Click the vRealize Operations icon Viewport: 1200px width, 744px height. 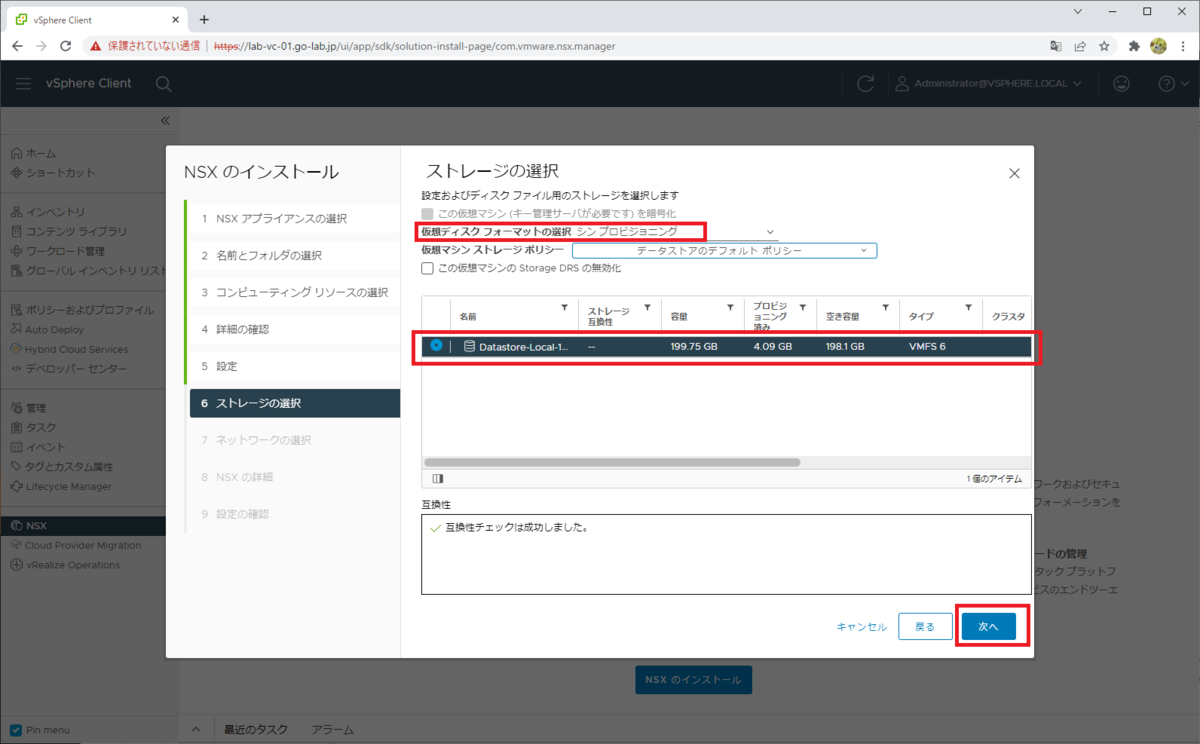pyautogui.click(x=17, y=565)
